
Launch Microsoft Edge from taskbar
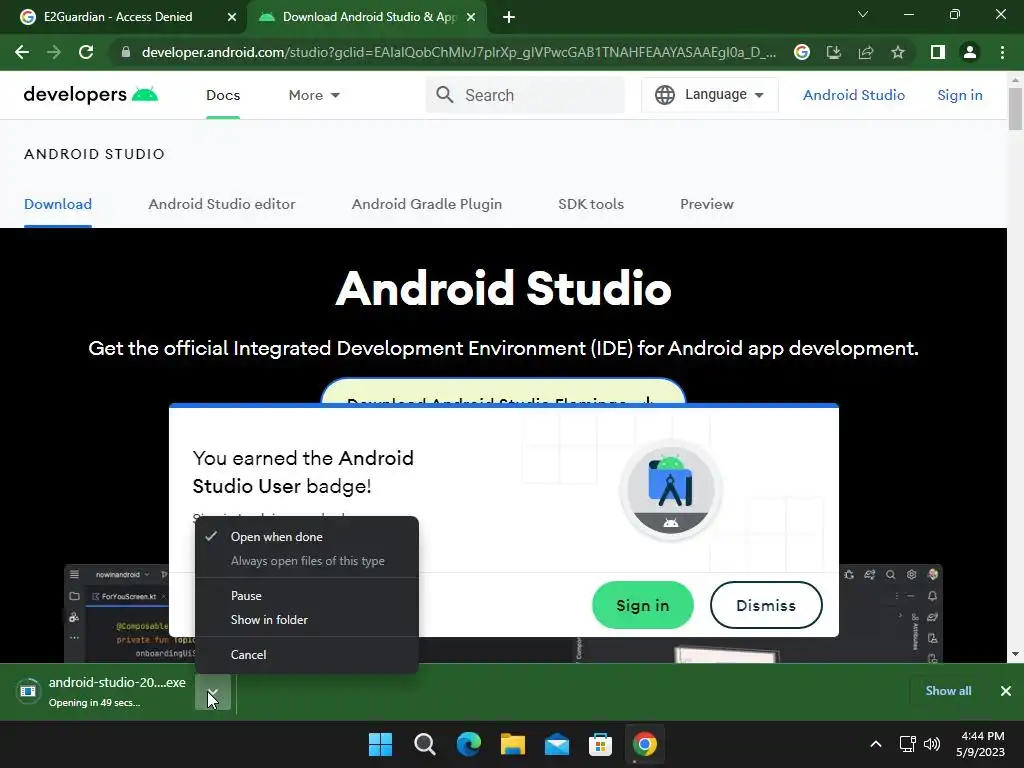tap(468, 744)
